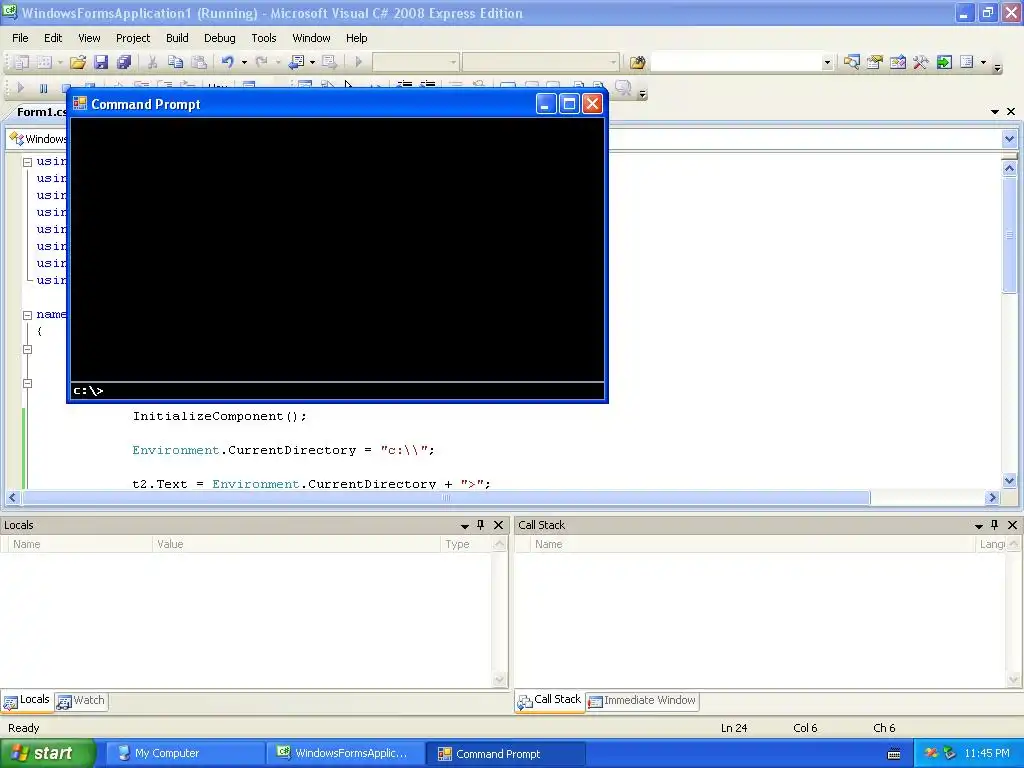
Task: Collapse the using directives region
Action: pos(27,162)
